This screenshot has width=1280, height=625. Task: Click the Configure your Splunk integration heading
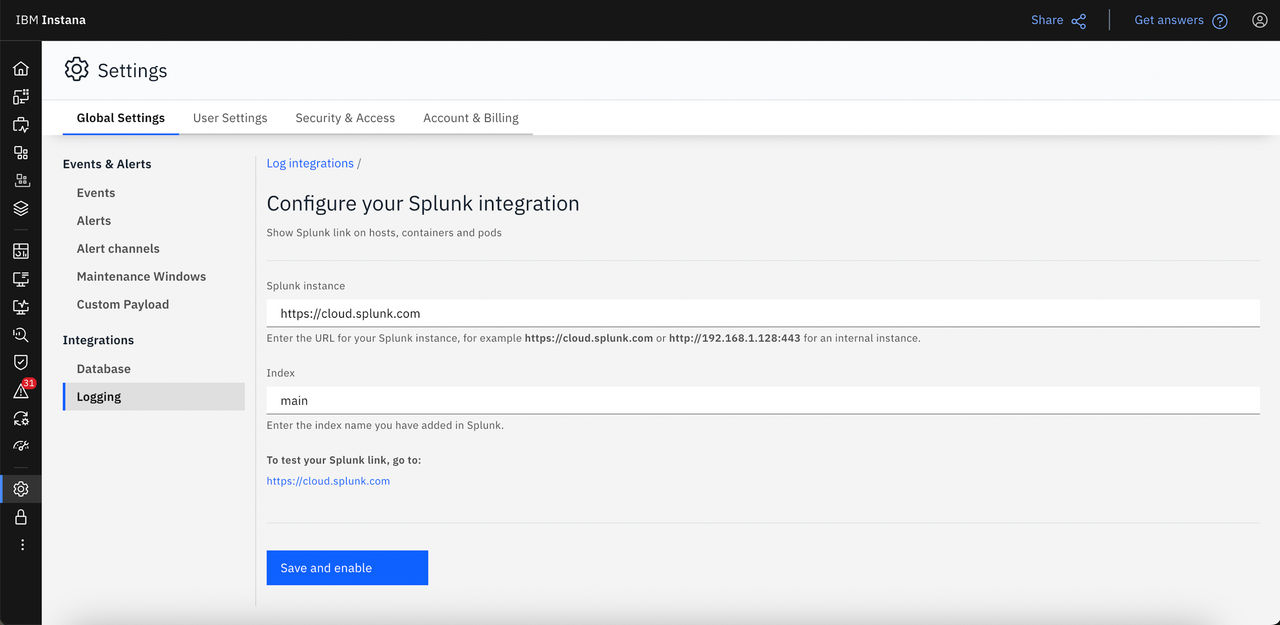(423, 204)
